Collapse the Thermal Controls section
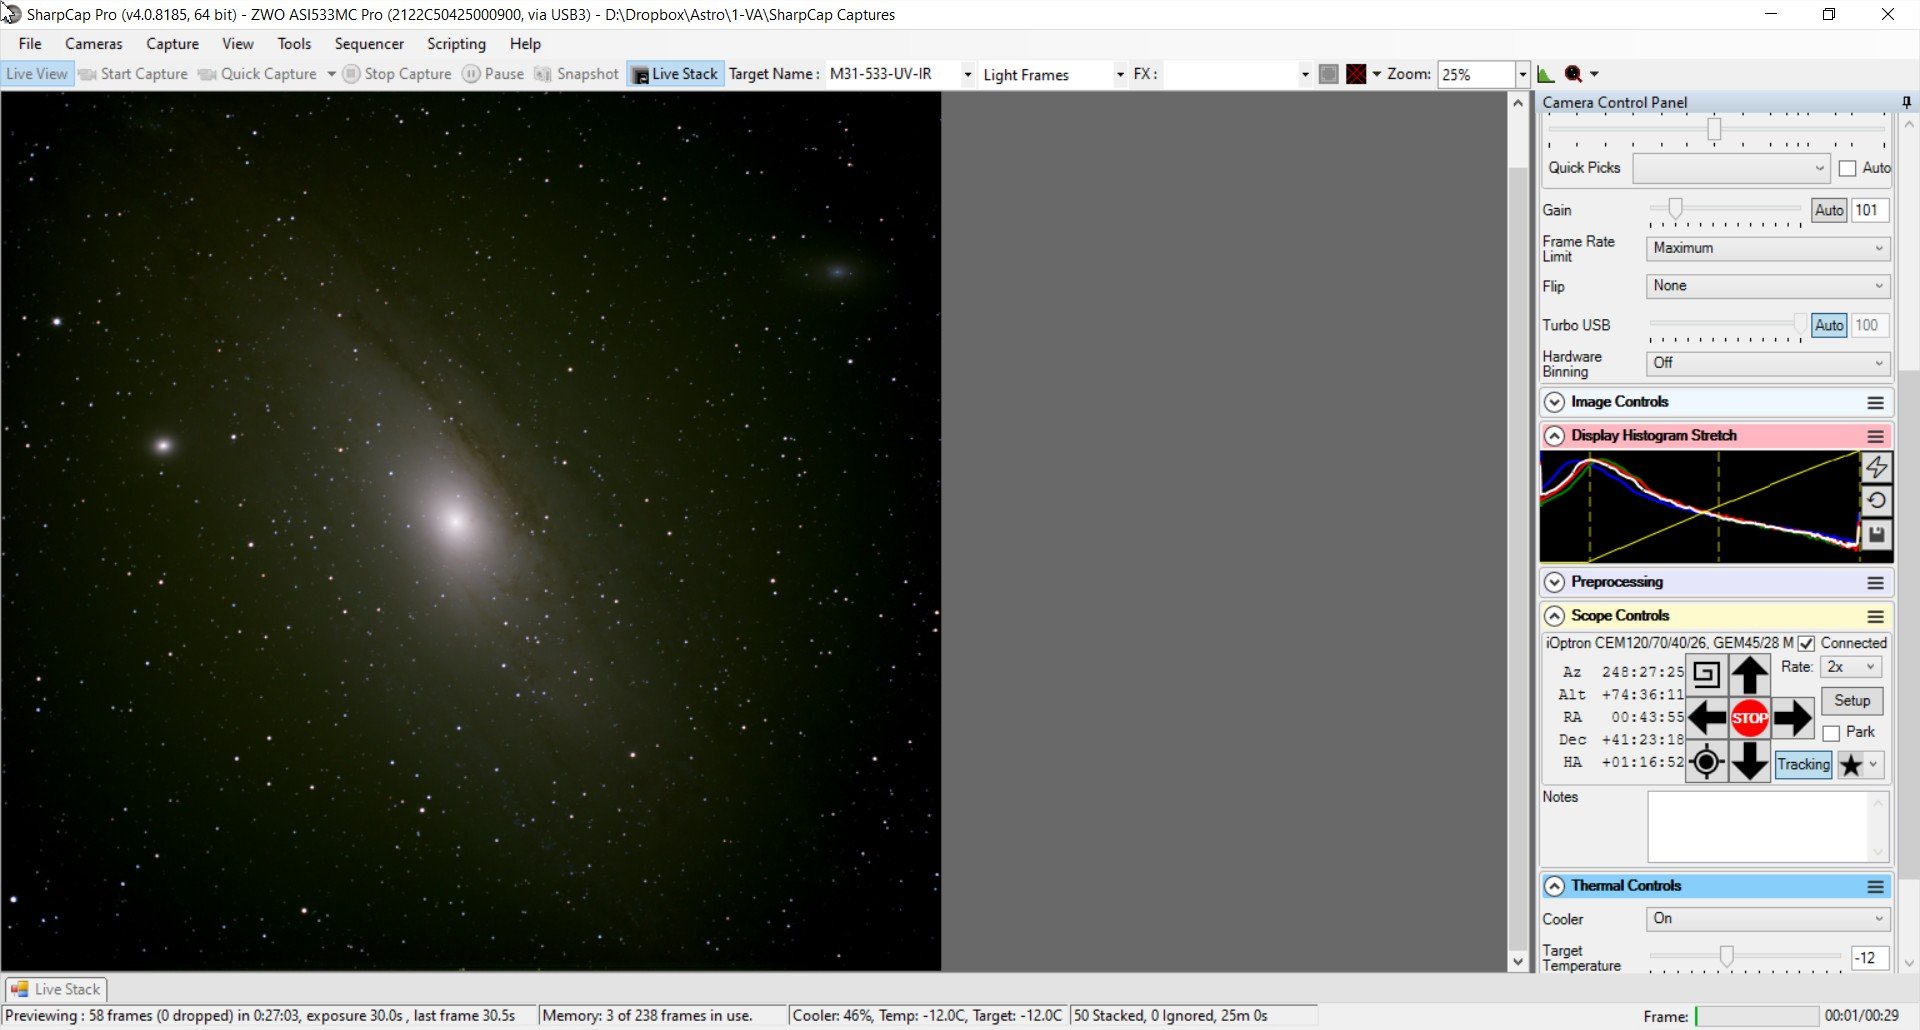The width and height of the screenshot is (1920, 1030). coord(1554,886)
